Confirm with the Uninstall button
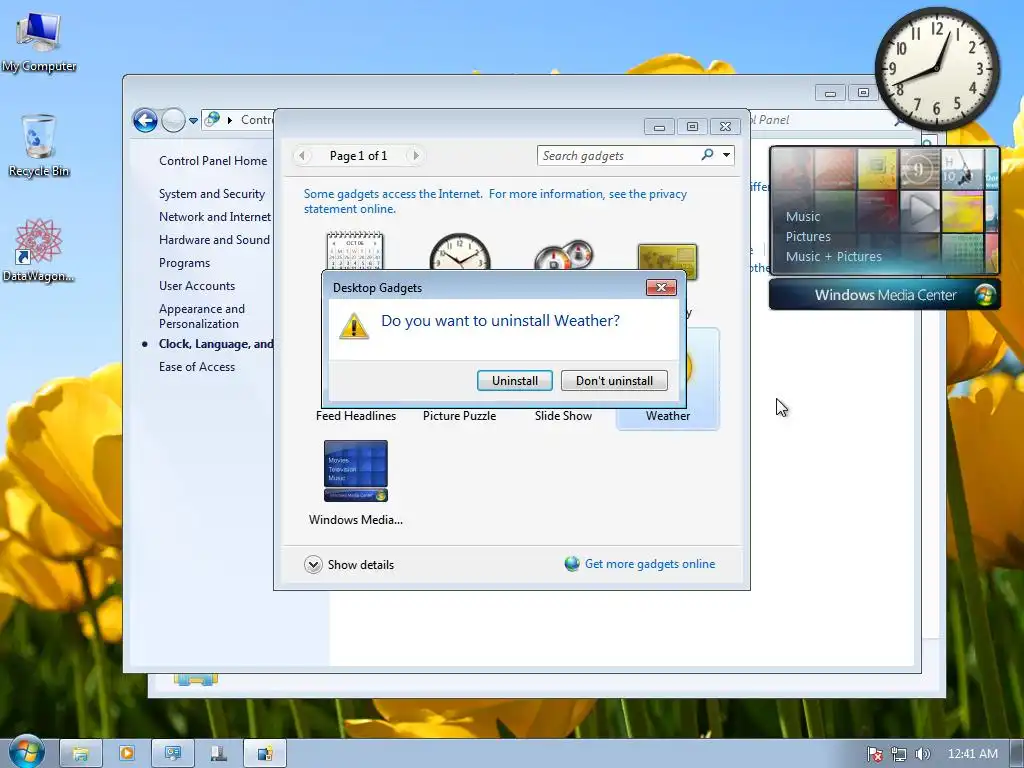Screen dimensions: 1024x768 tap(515, 381)
